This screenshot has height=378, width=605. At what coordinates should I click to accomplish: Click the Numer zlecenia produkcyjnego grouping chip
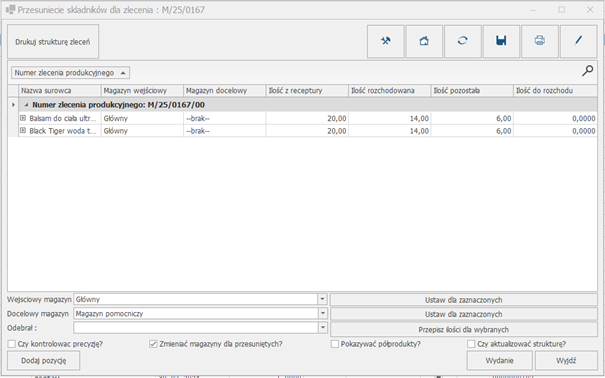pyautogui.click(x=70, y=73)
